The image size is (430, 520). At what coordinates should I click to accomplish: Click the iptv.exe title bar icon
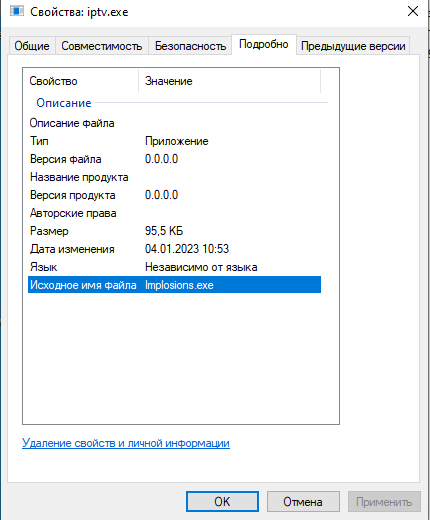tap(17, 11)
